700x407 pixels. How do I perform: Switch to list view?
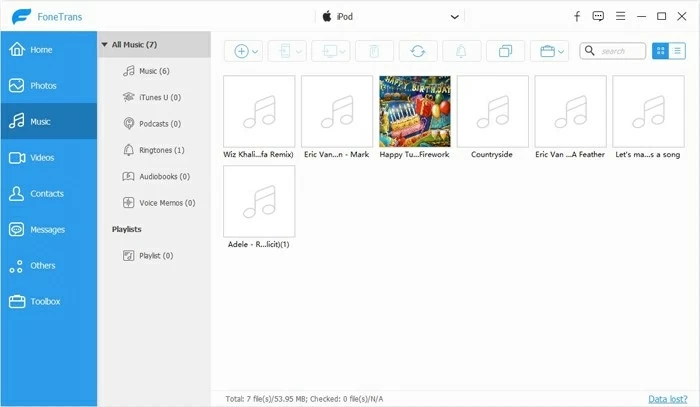click(677, 51)
